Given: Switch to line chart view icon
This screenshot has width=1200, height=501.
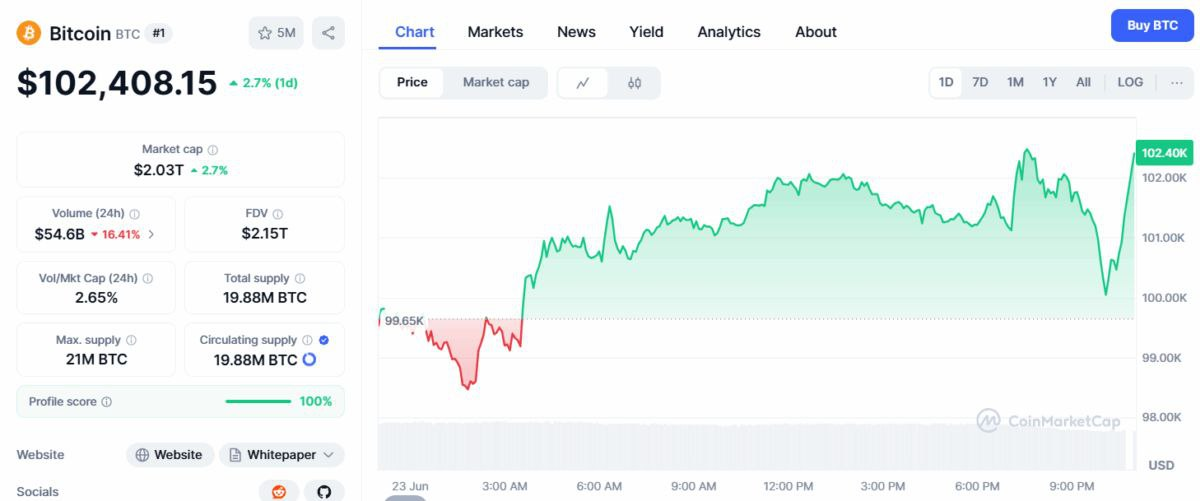Looking at the screenshot, I should pyautogui.click(x=583, y=83).
